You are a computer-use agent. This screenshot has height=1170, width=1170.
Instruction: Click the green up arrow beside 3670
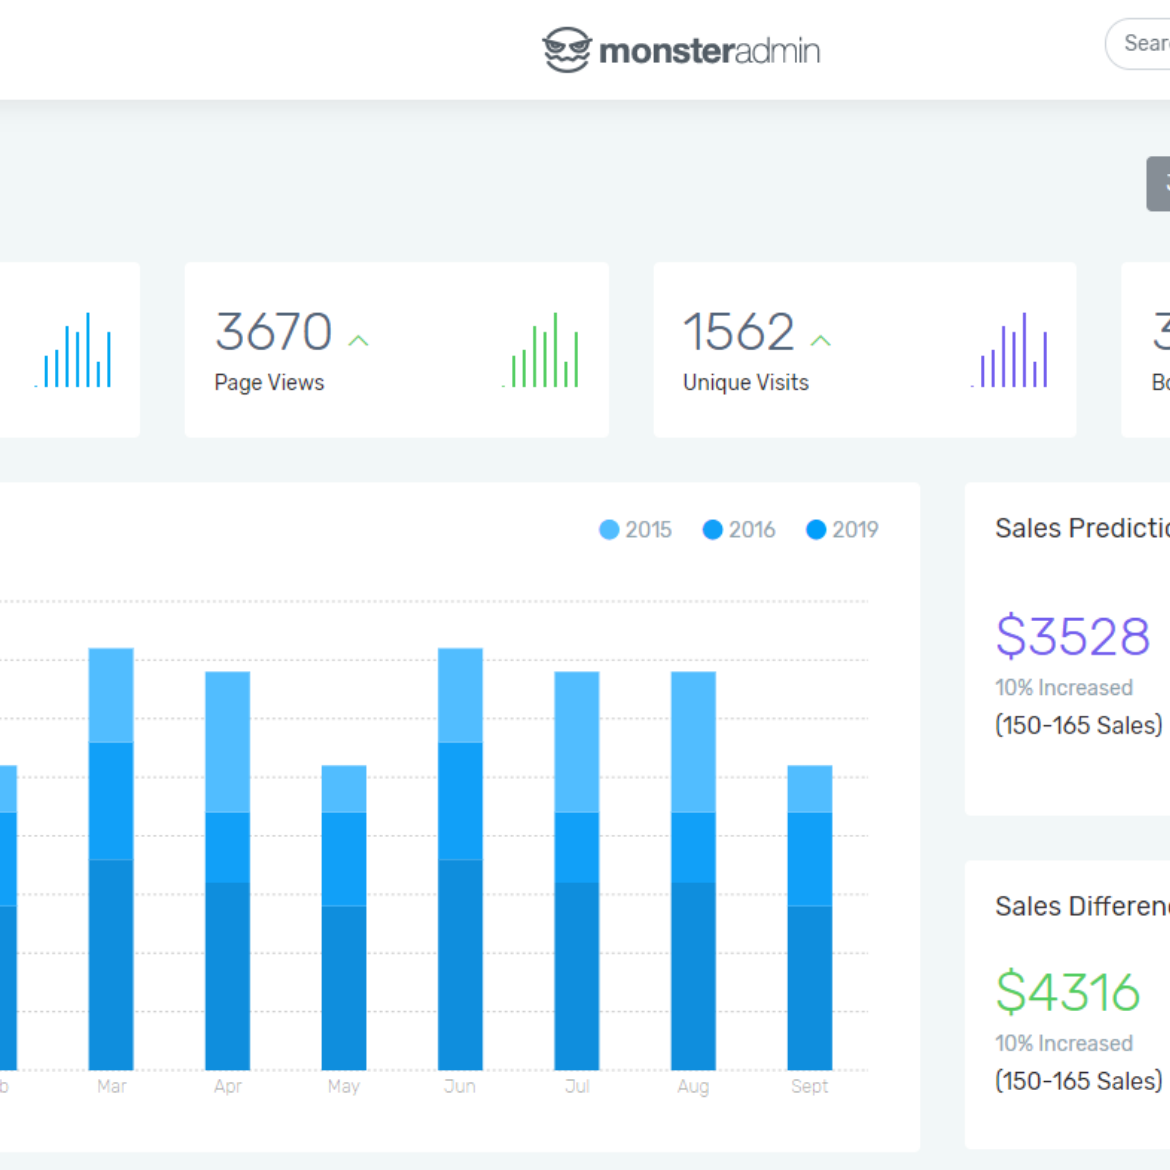coord(359,340)
